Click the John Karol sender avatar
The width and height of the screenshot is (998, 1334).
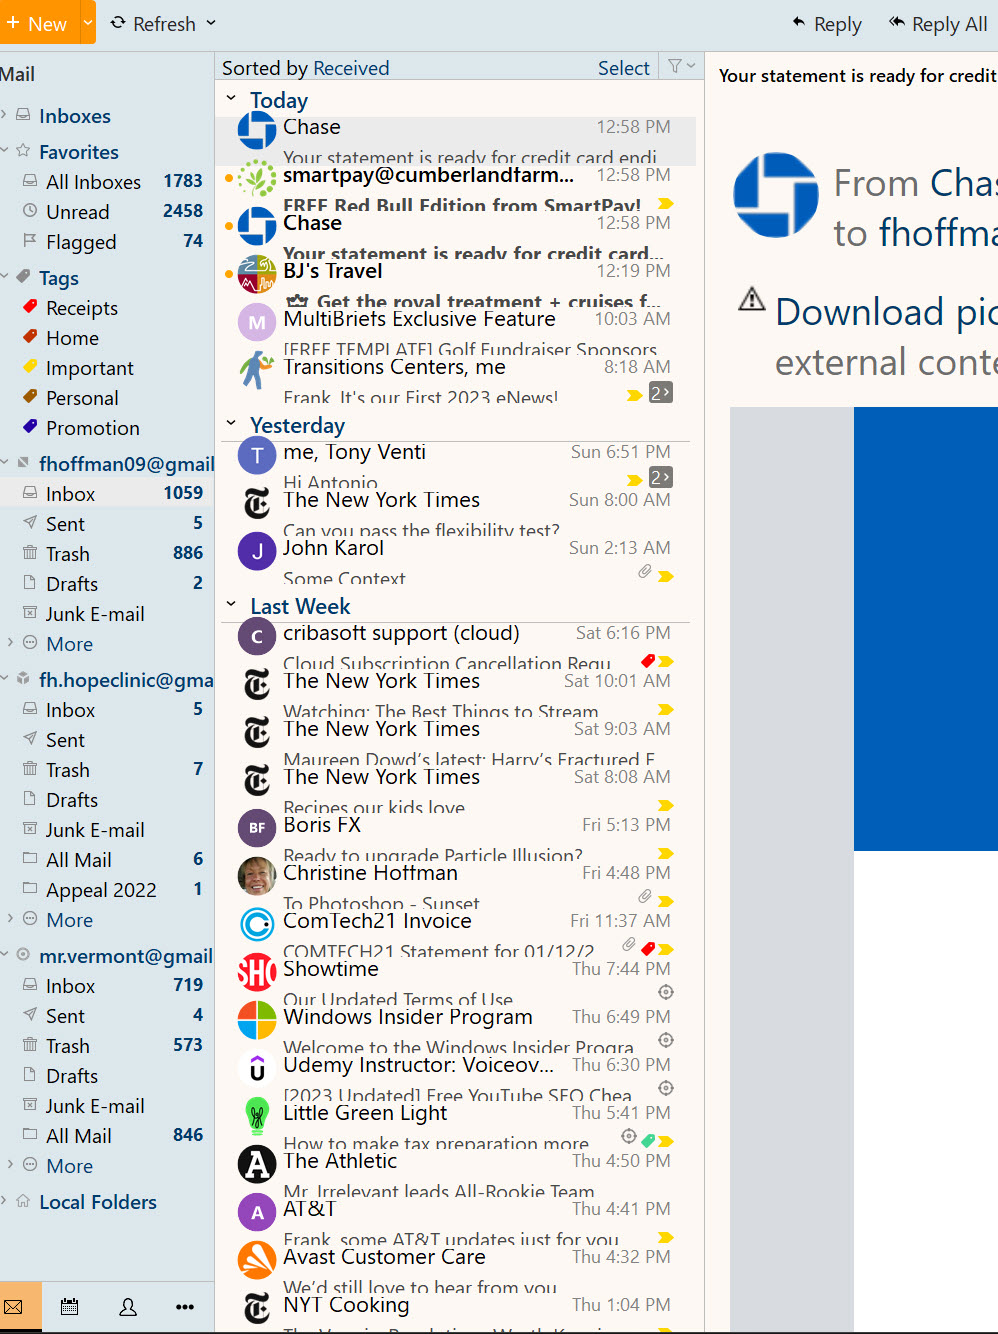tap(257, 551)
